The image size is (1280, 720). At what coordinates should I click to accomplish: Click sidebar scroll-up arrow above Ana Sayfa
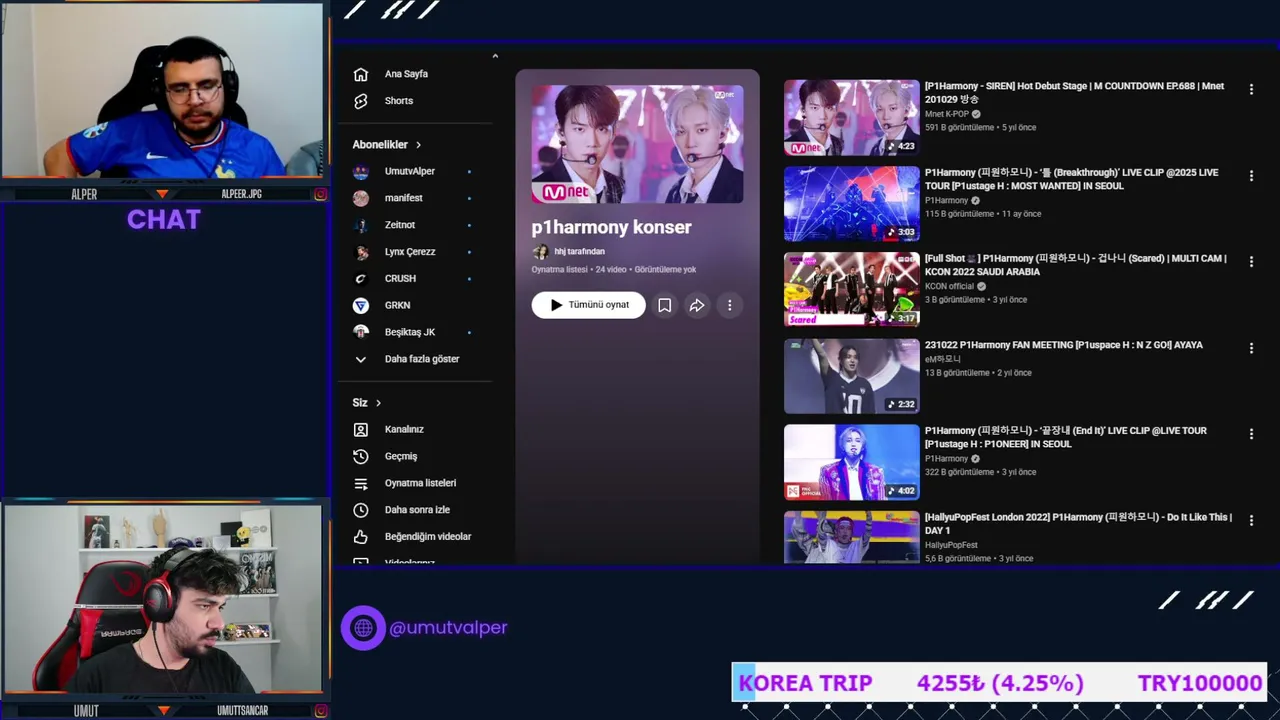pyautogui.click(x=495, y=56)
